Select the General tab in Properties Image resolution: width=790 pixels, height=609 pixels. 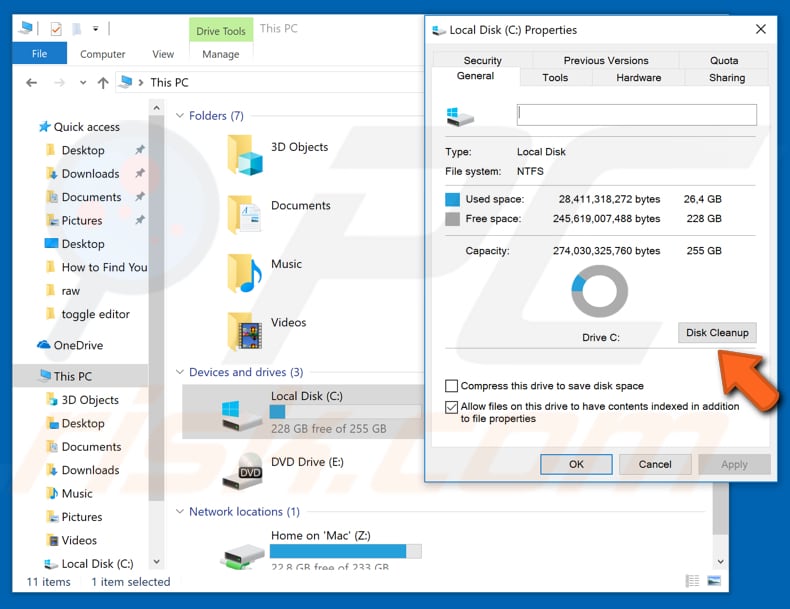tap(475, 76)
